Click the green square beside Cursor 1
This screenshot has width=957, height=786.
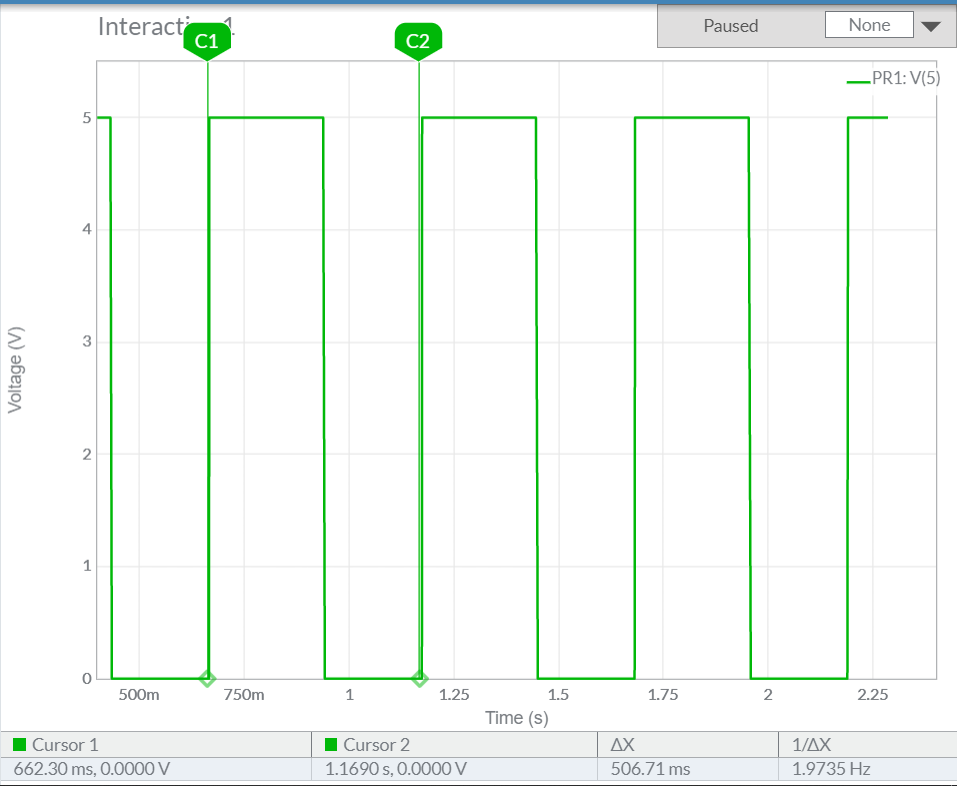[x=19, y=745]
